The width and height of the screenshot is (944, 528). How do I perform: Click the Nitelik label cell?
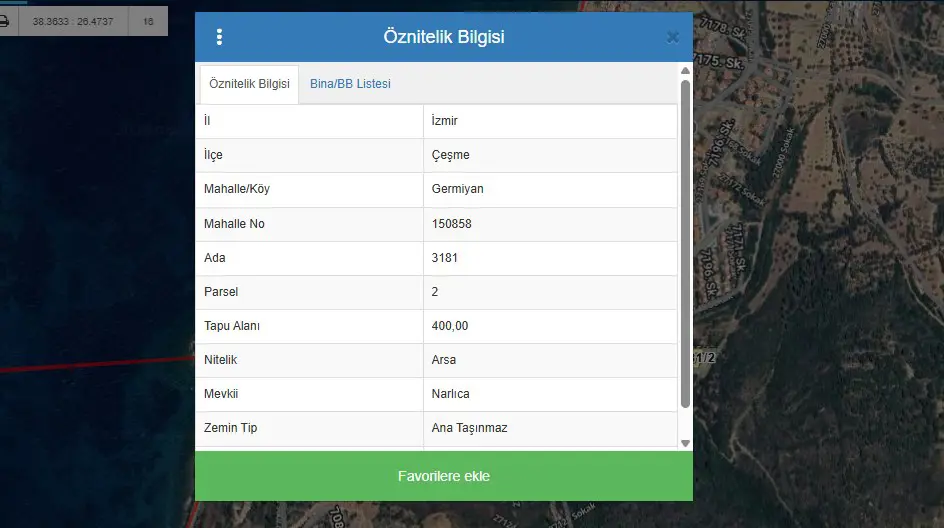pos(309,360)
